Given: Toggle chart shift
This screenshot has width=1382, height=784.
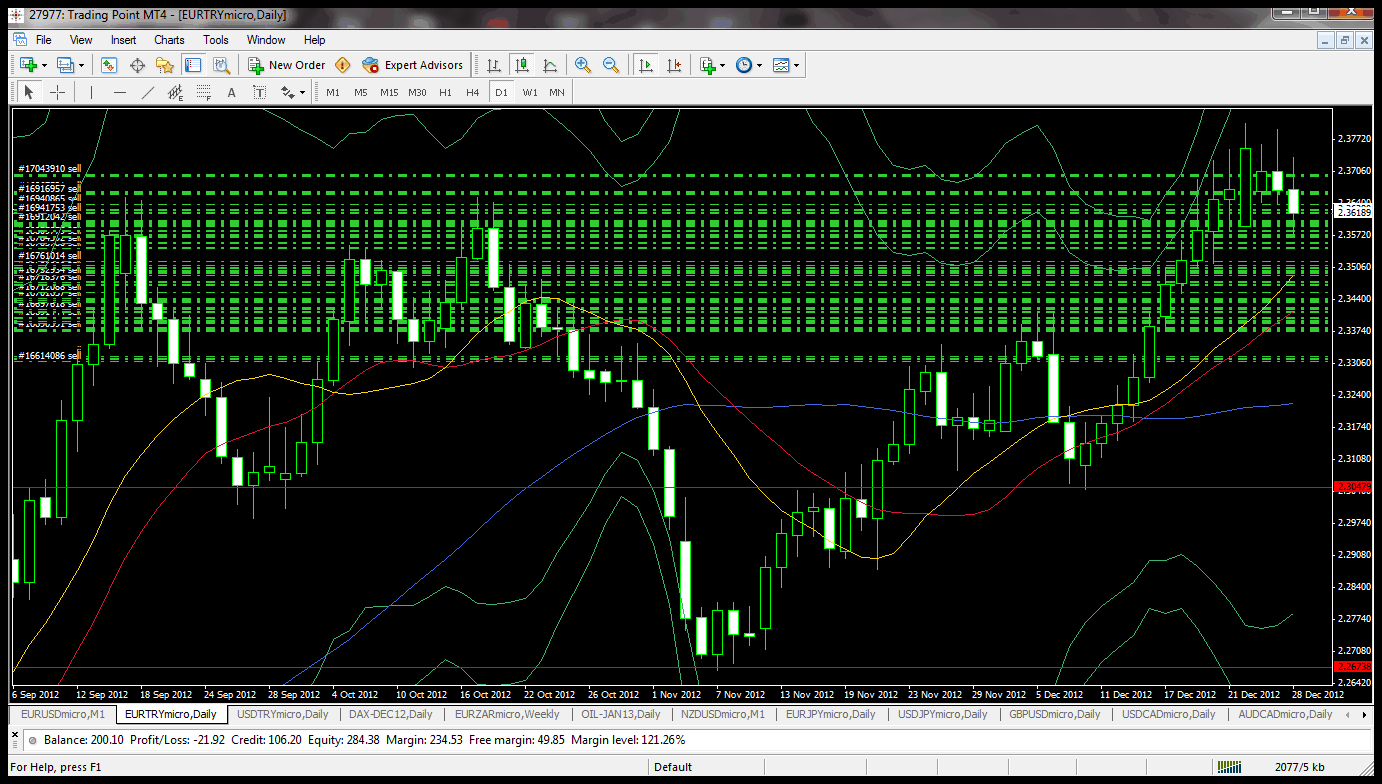Looking at the screenshot, I should click(674, 65).
